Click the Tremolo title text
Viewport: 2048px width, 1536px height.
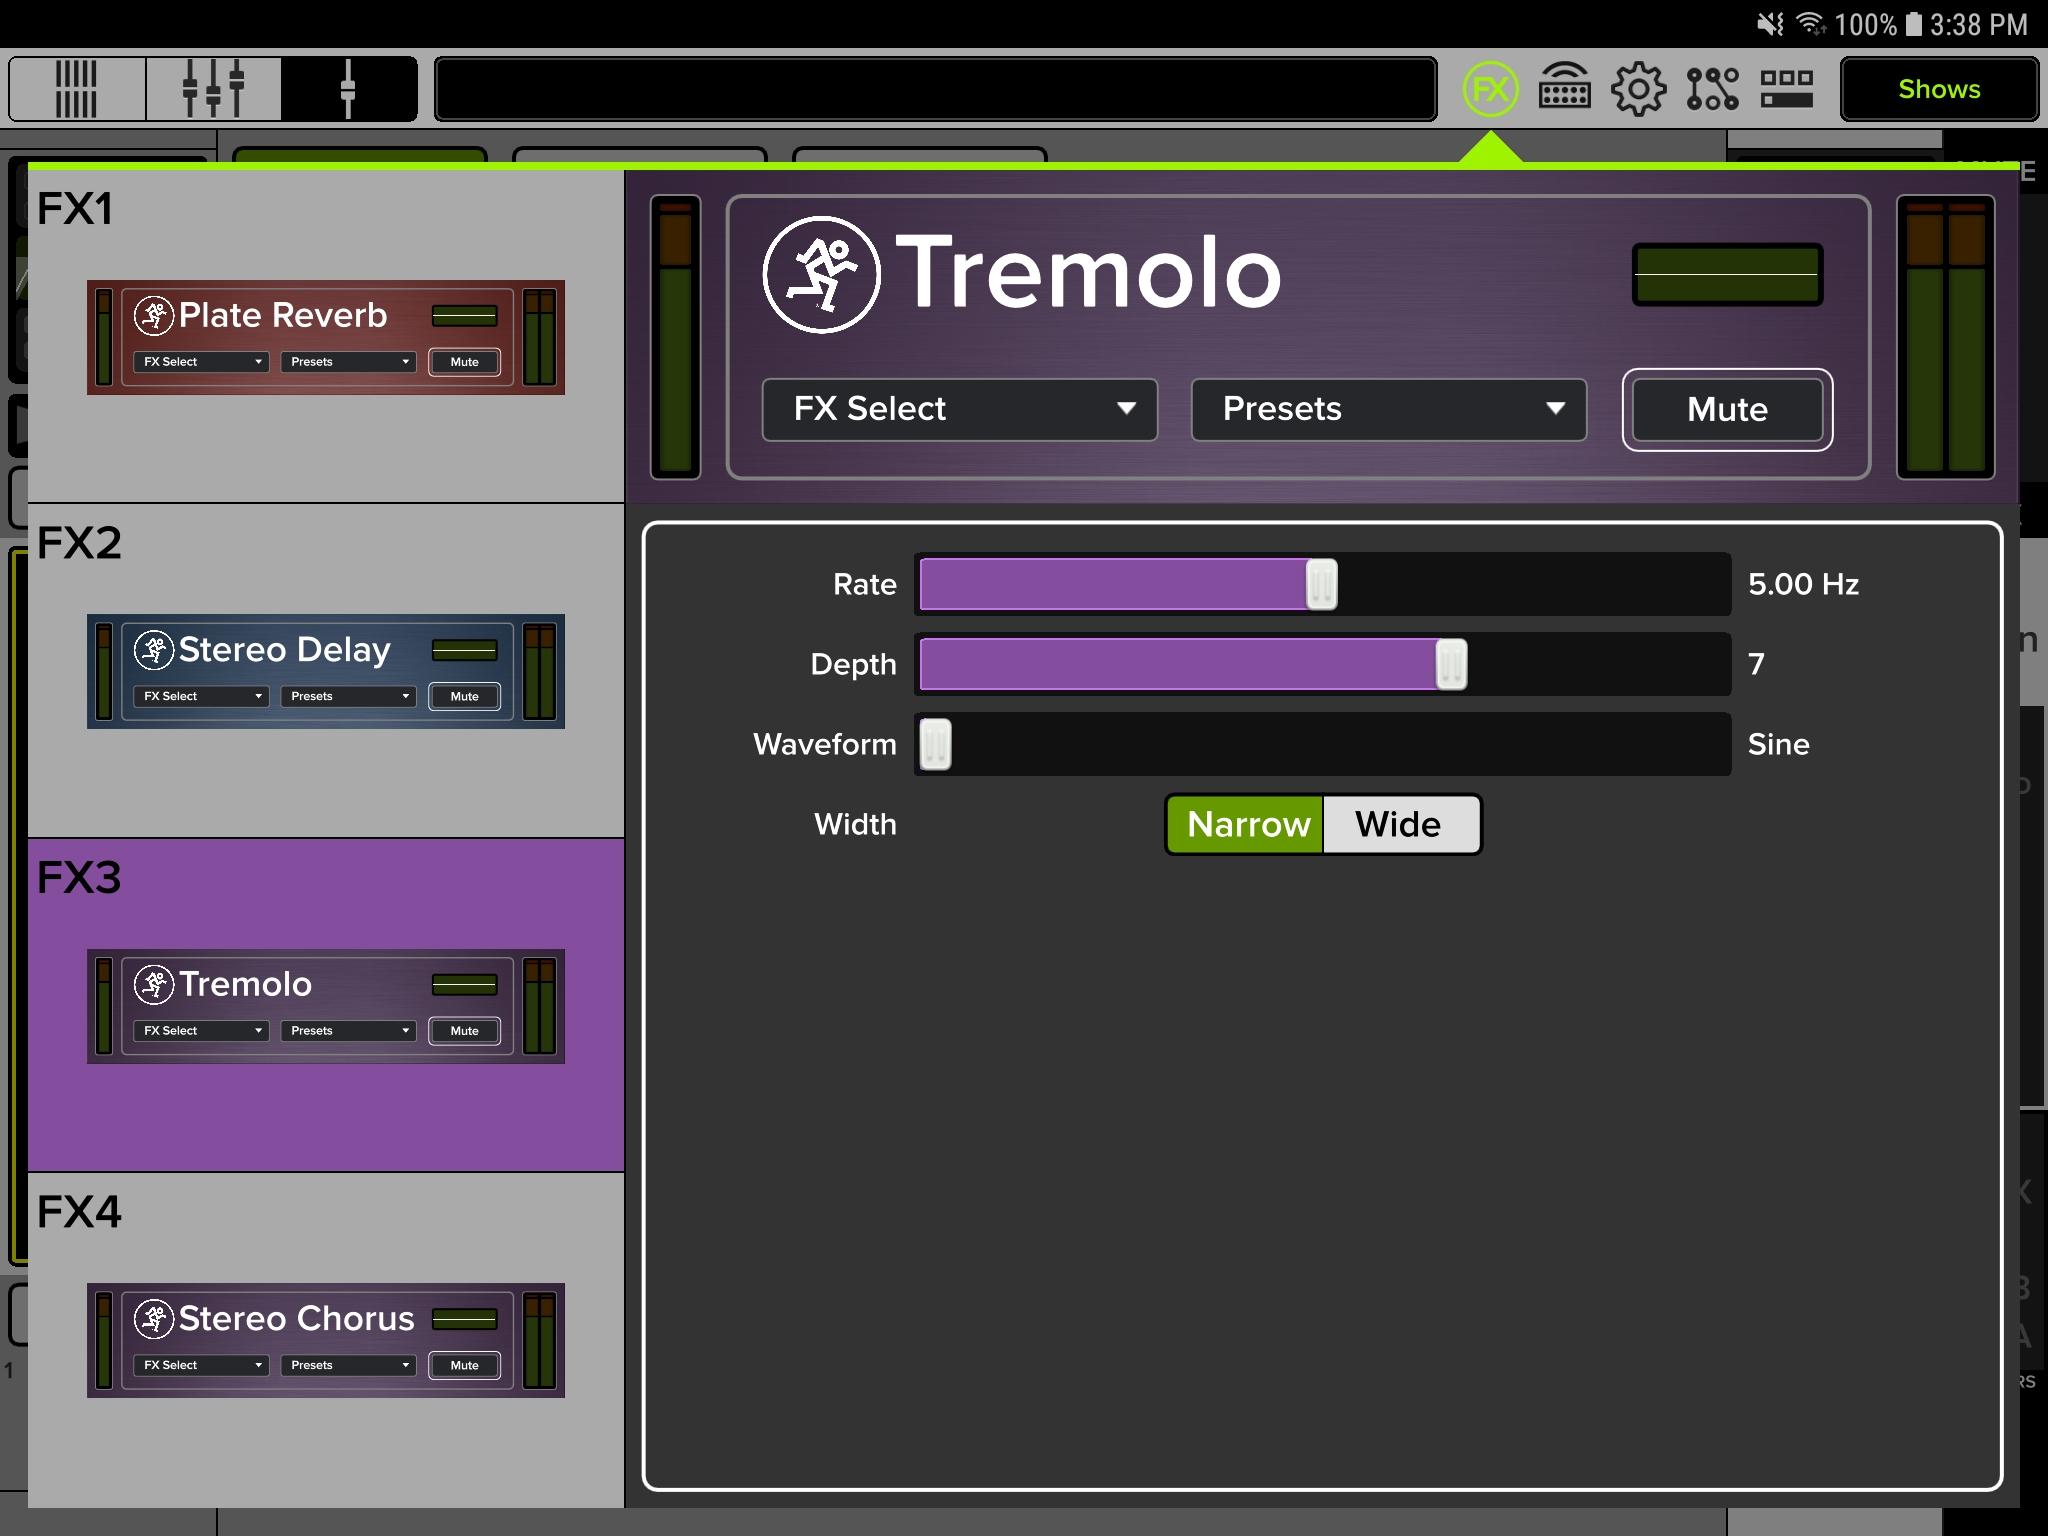point(1088,272)
